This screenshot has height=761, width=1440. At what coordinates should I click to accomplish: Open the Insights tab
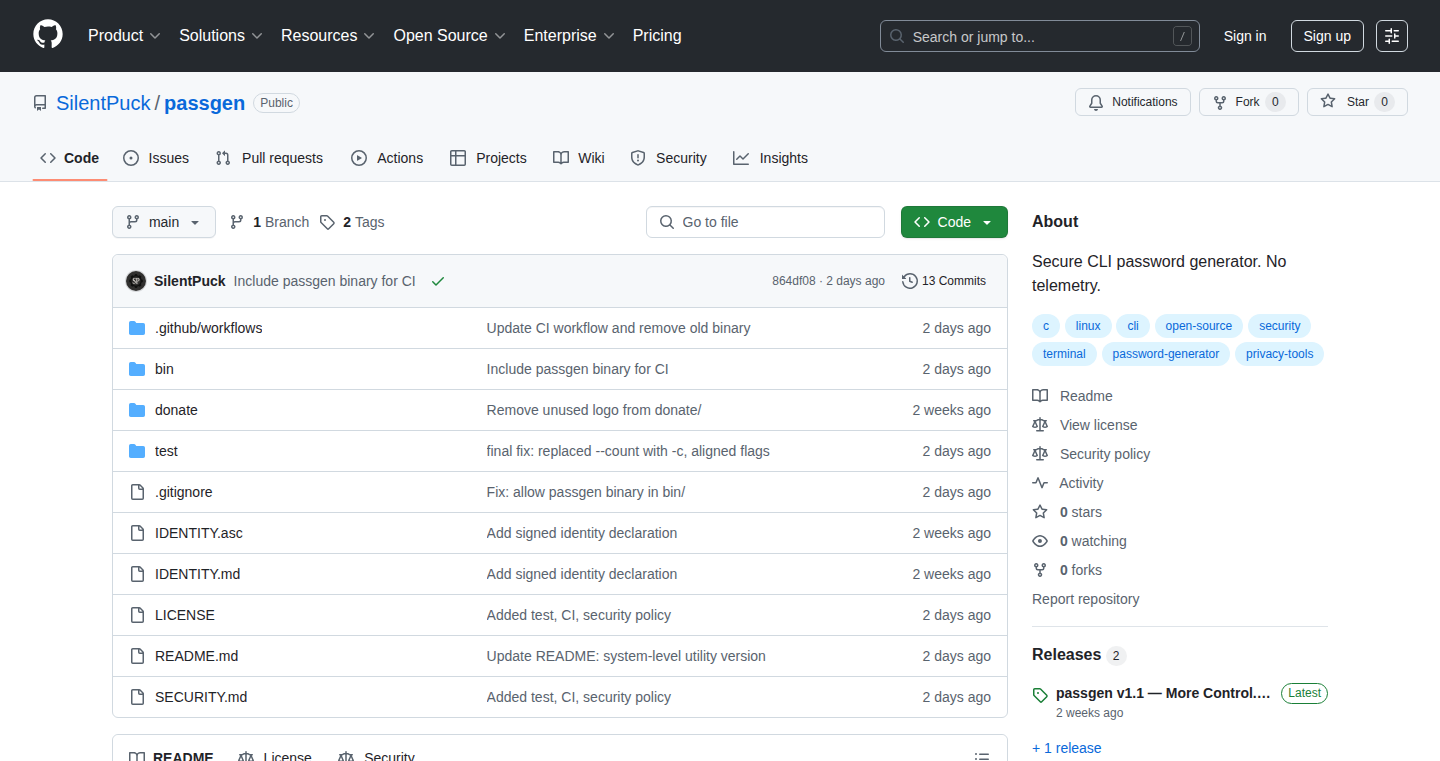pyautogui.click(x=770, y=158)
